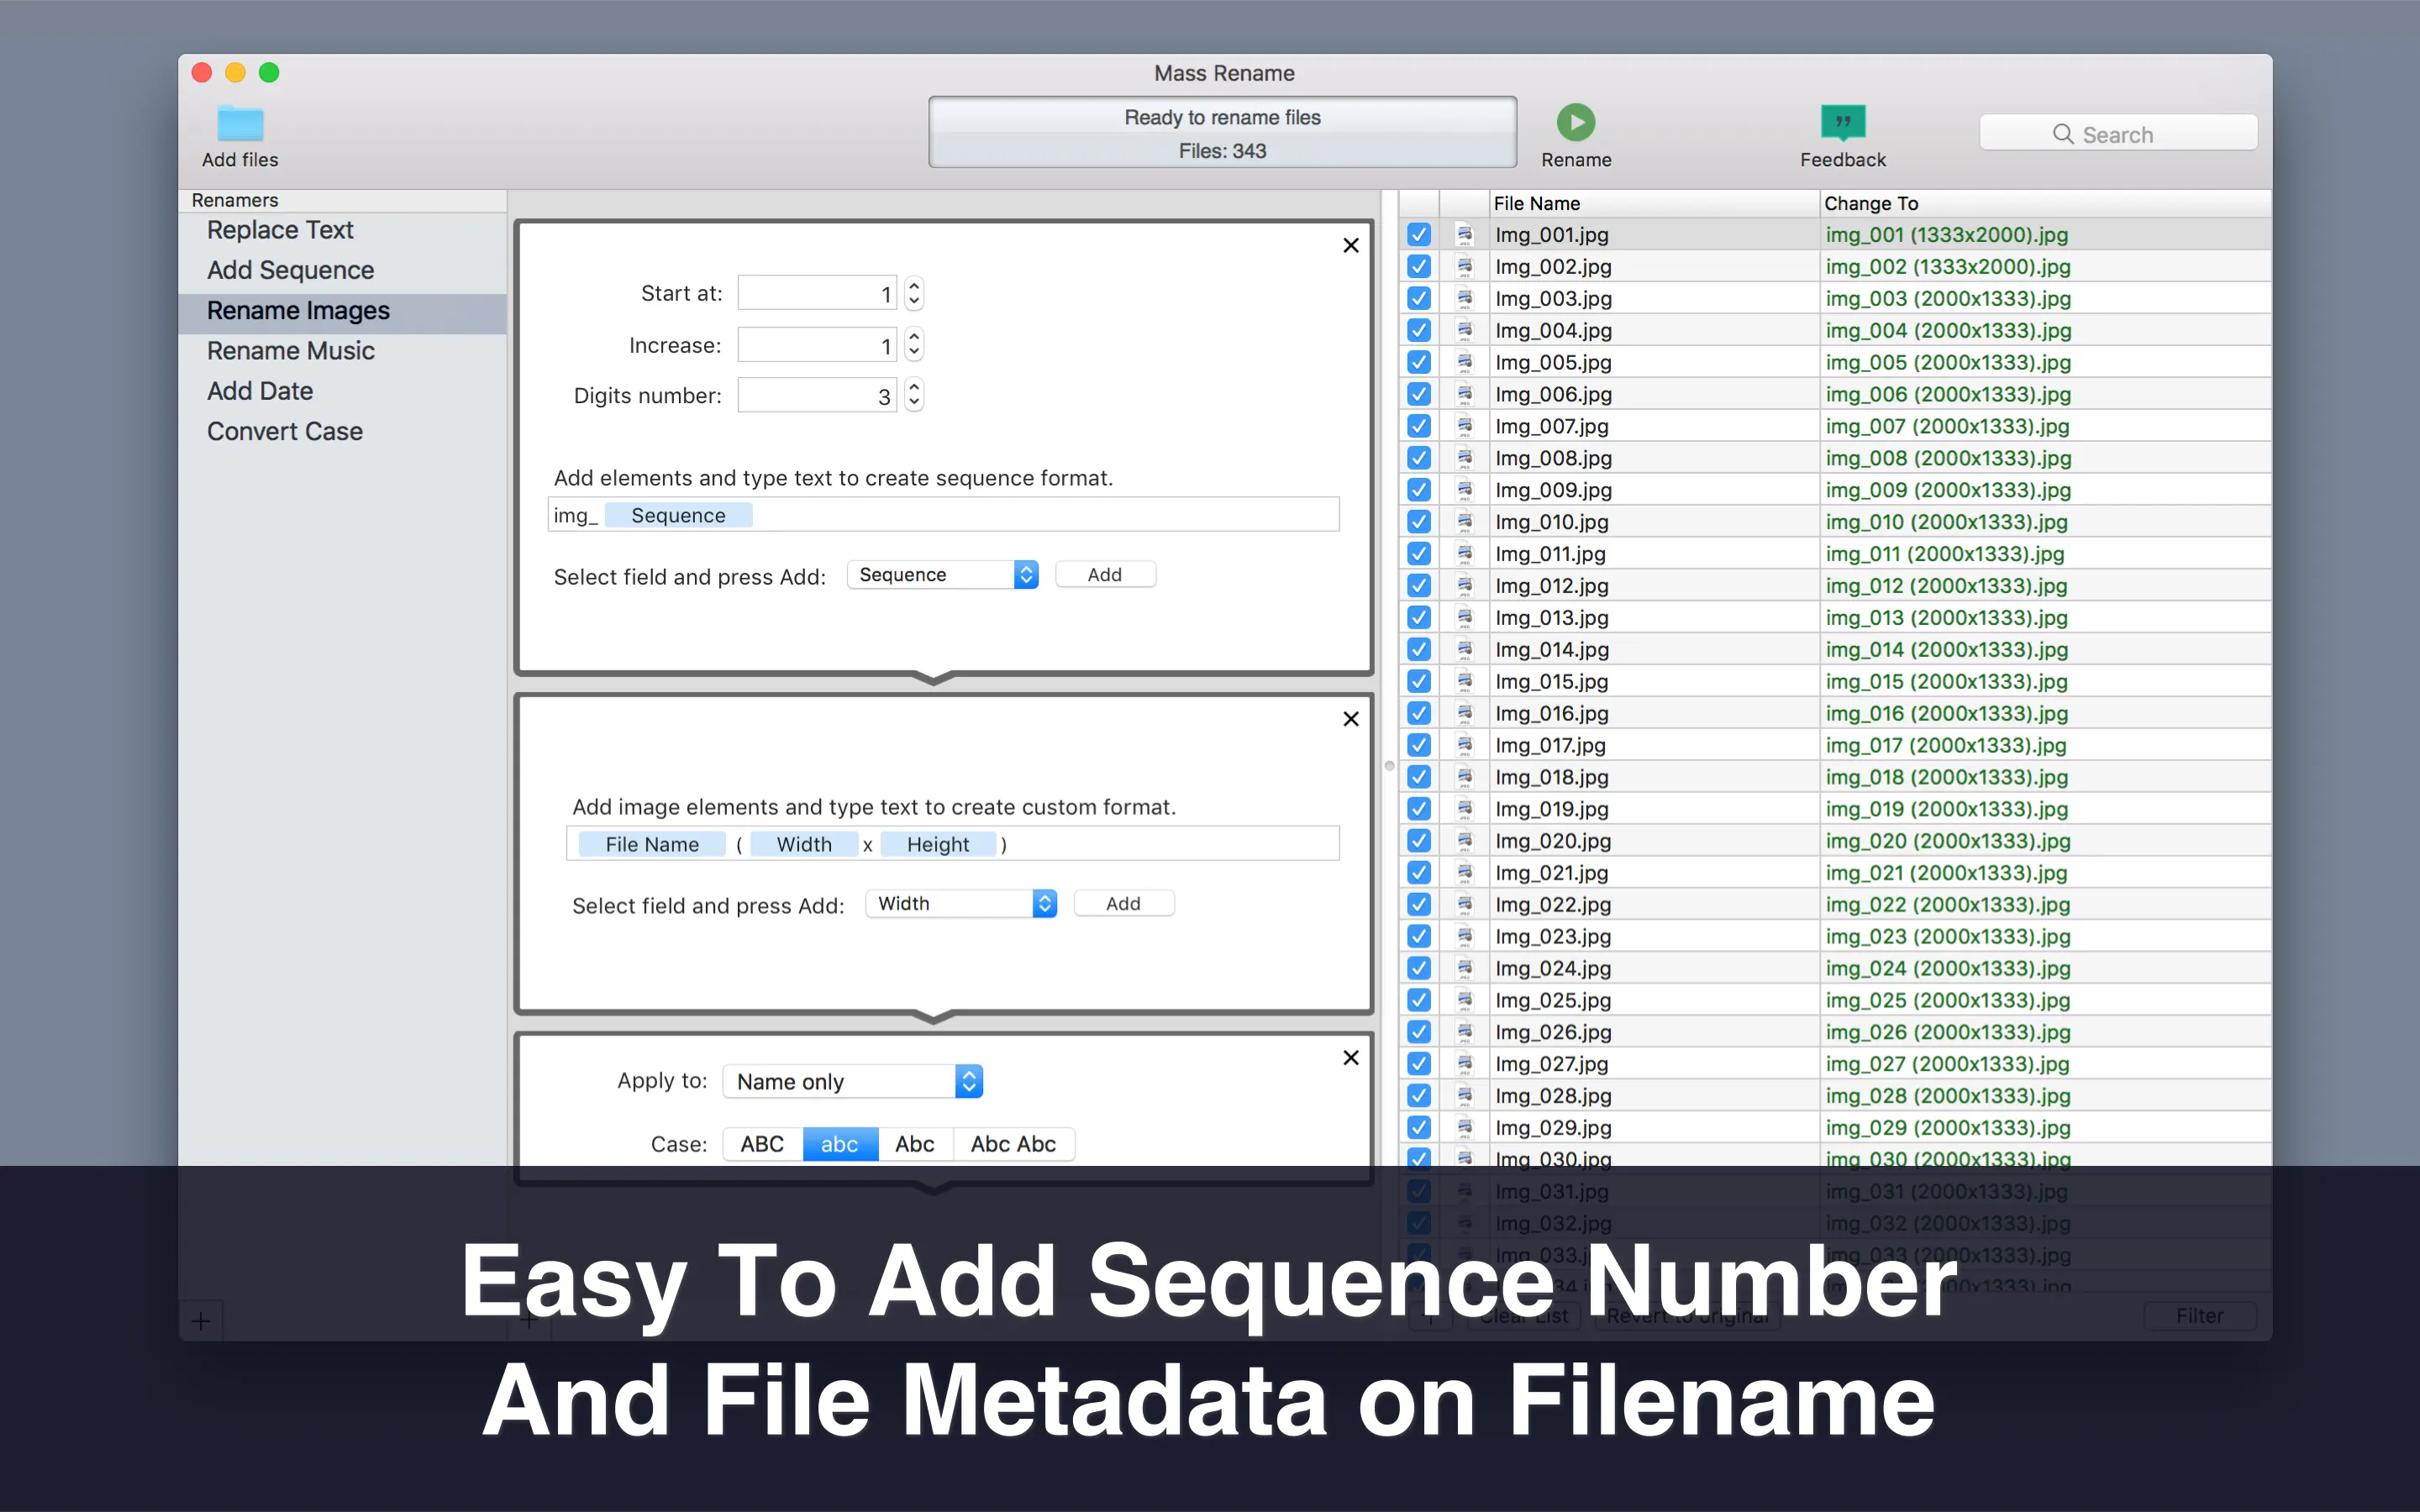Viewport: 2420px width, 1512px height.
Task: Select the ABC uppercase case option
Action: click(x=762, y=1144)
